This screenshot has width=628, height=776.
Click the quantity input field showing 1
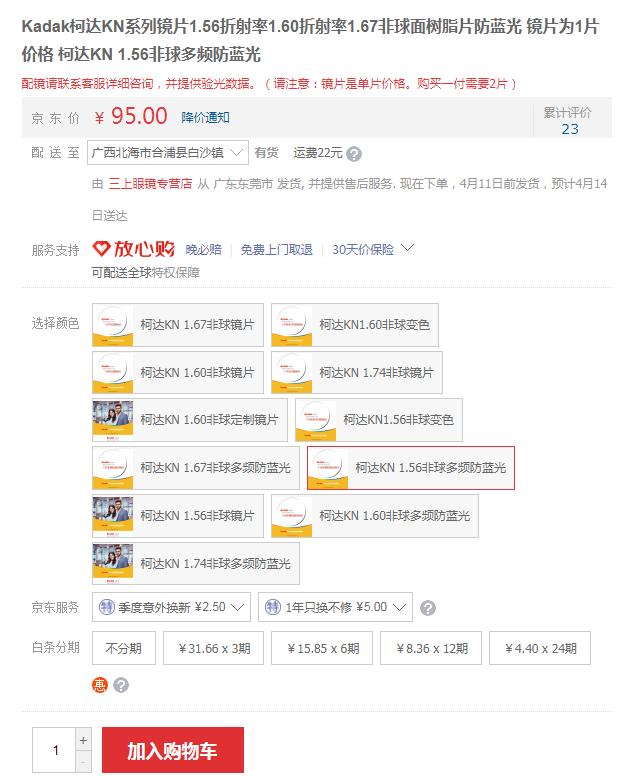54,750
